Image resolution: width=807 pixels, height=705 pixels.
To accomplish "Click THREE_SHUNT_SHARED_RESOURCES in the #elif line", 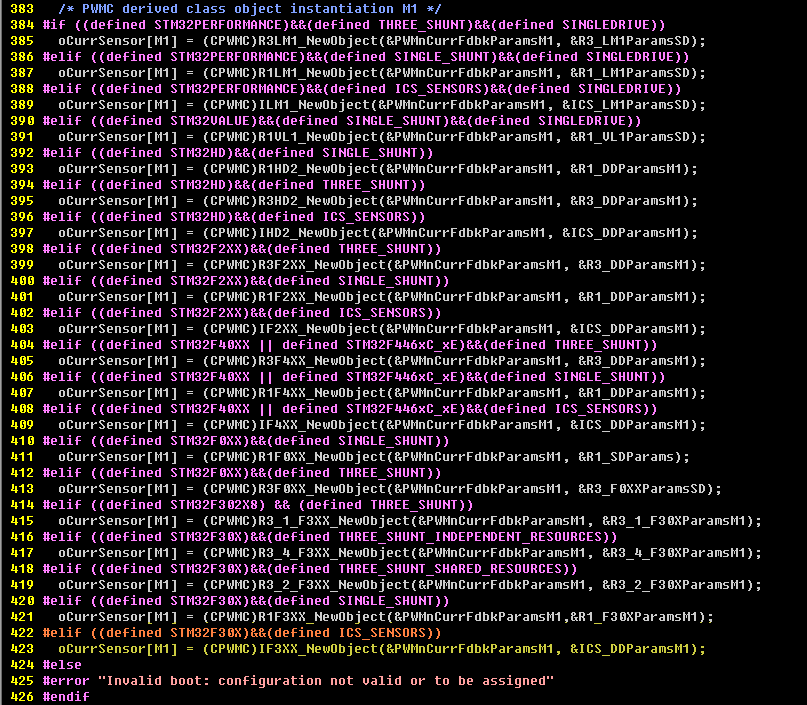I will (x=450, y=569).
